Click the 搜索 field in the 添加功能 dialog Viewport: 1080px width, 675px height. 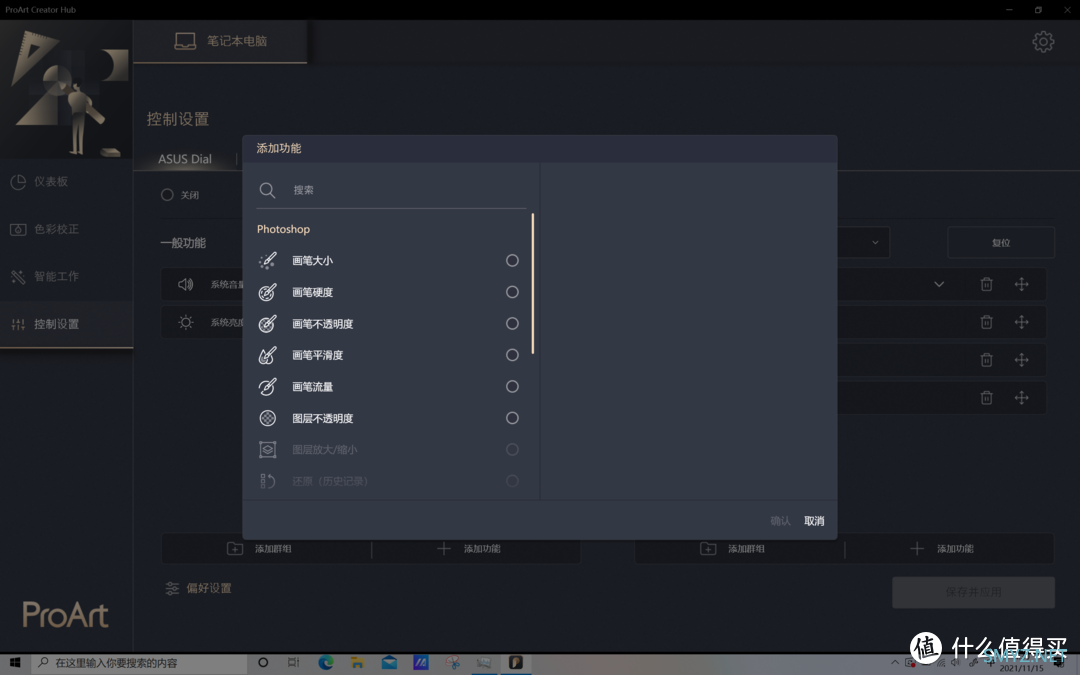(391, 190)
